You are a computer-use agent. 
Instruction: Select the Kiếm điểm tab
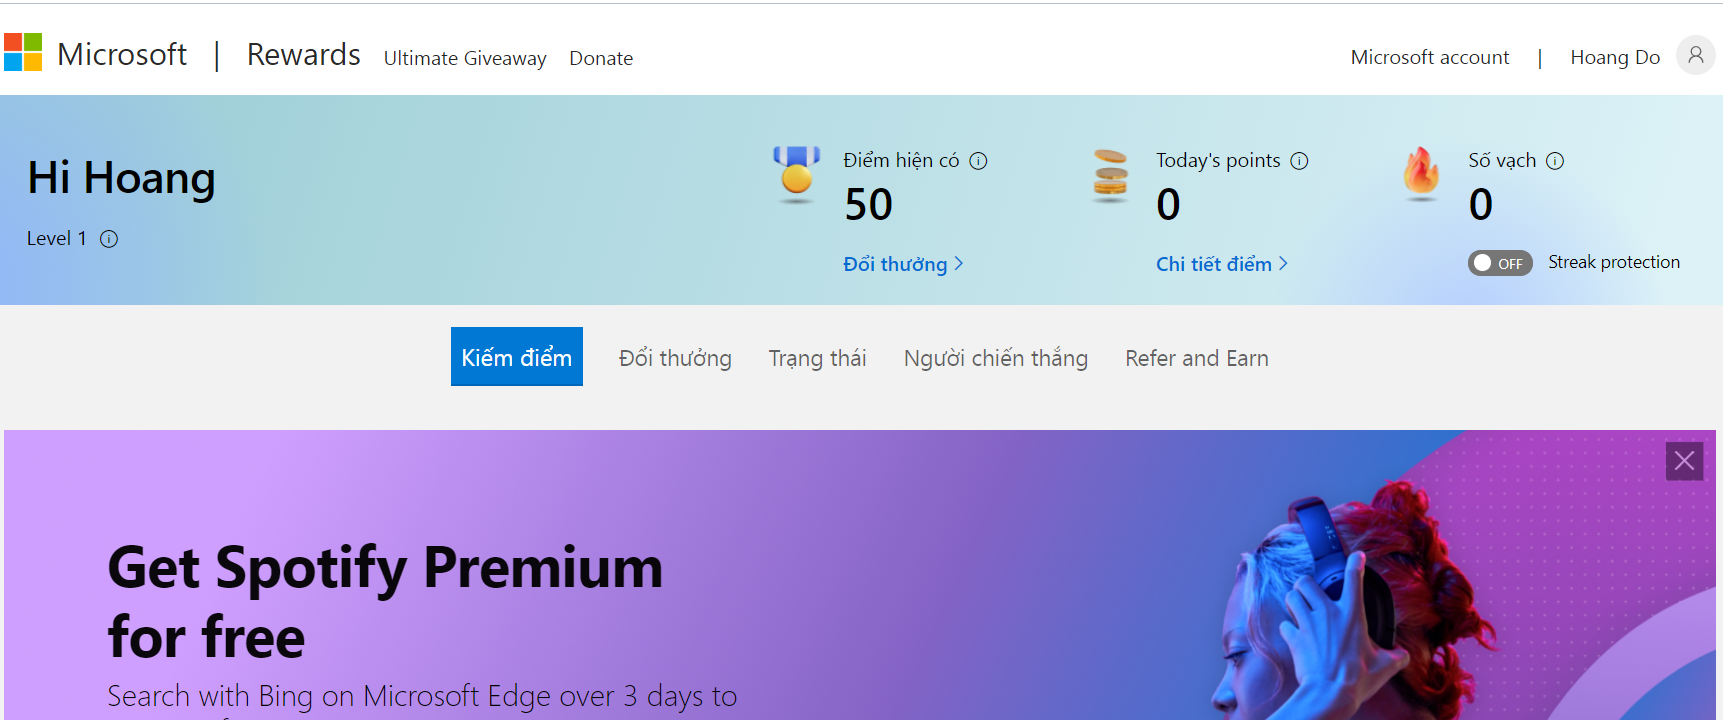[517, 357]
